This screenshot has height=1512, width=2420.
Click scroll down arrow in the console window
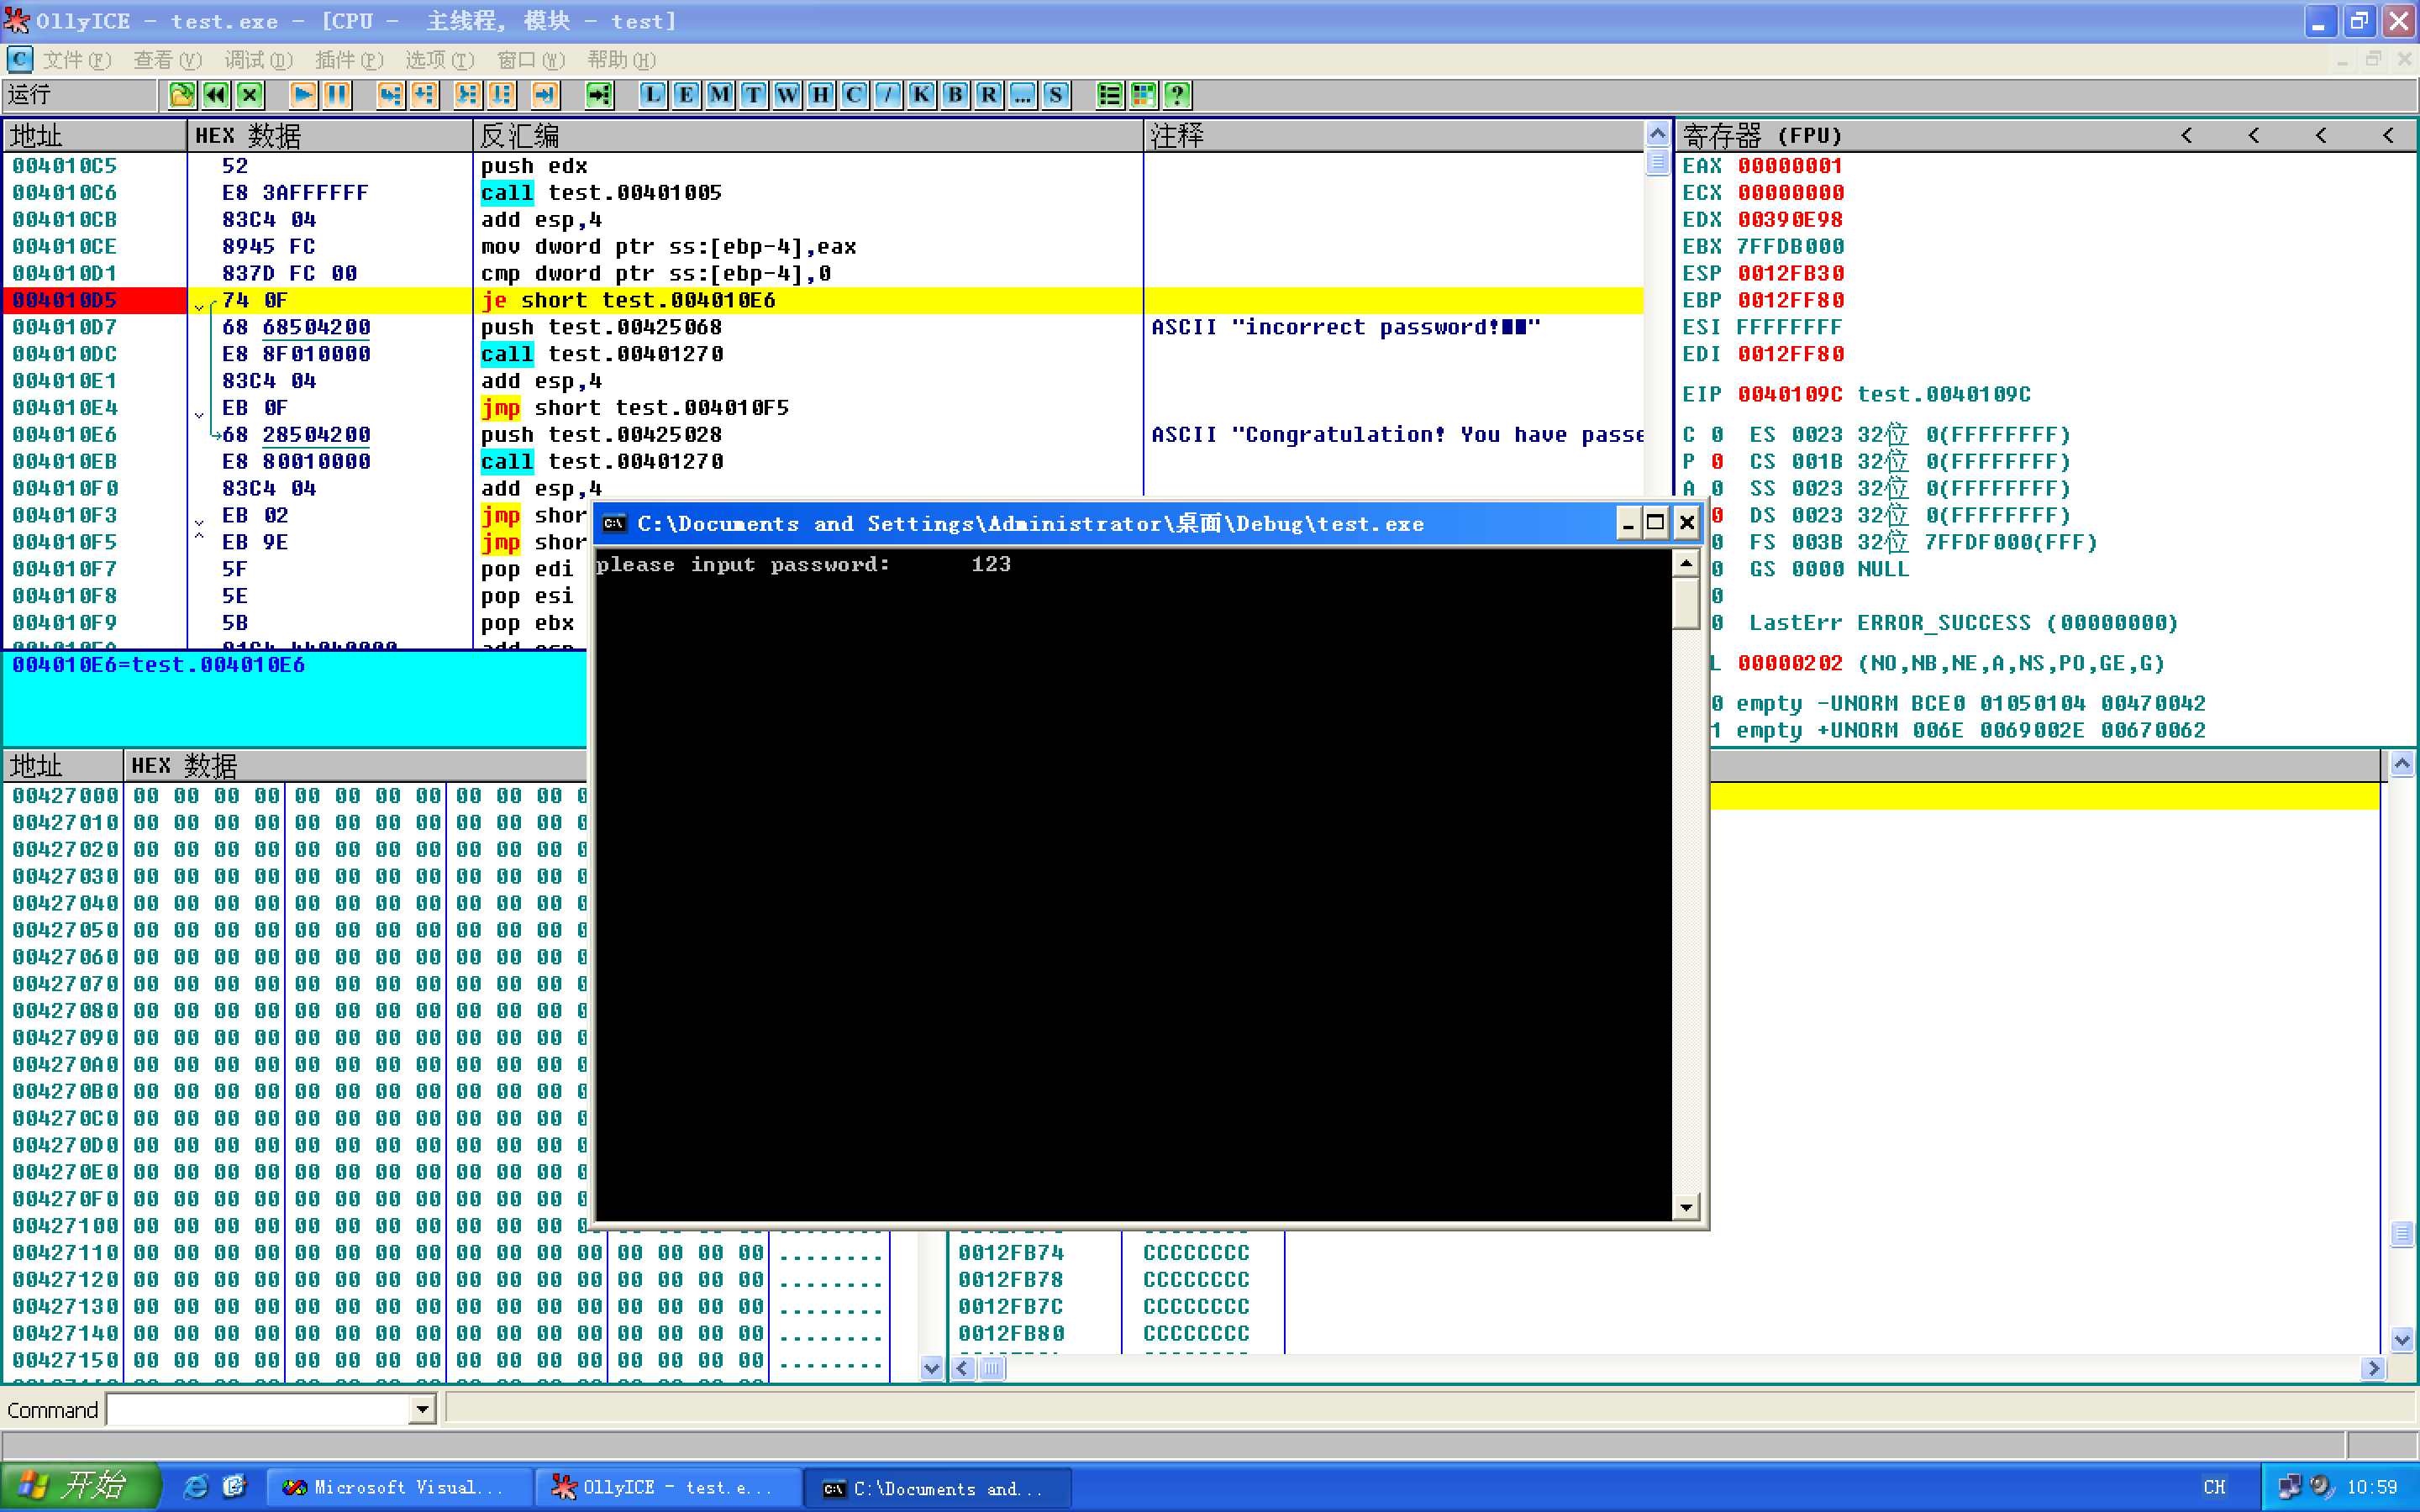tap(1686, 1207)
